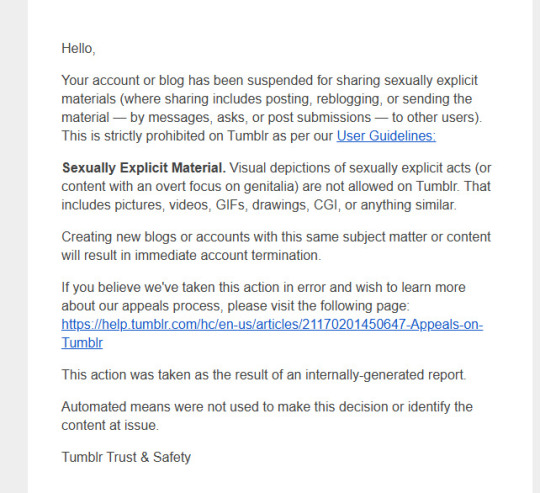Click the "Your account or blog has been suspended" line
Viewport: 540px width, 493px height.
[269, 81]
